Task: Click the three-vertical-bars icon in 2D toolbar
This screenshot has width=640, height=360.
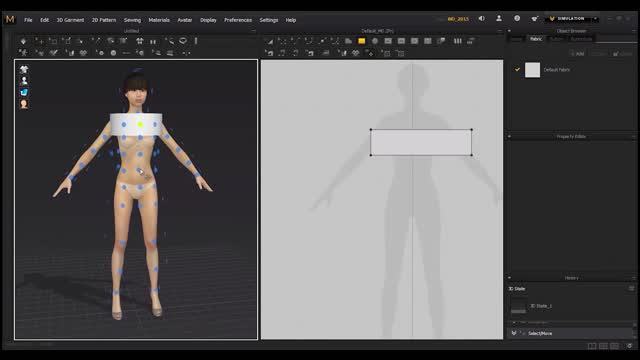Action: [x=458, y=41]
